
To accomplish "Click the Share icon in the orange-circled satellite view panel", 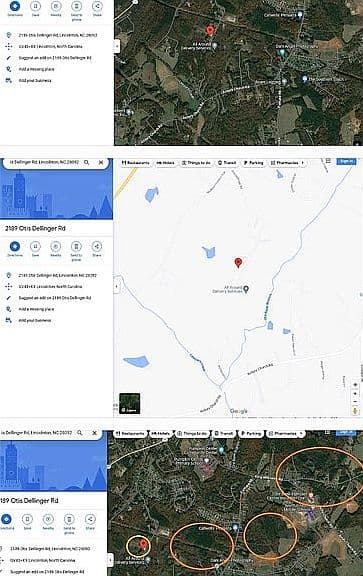I will click(90, 519).
